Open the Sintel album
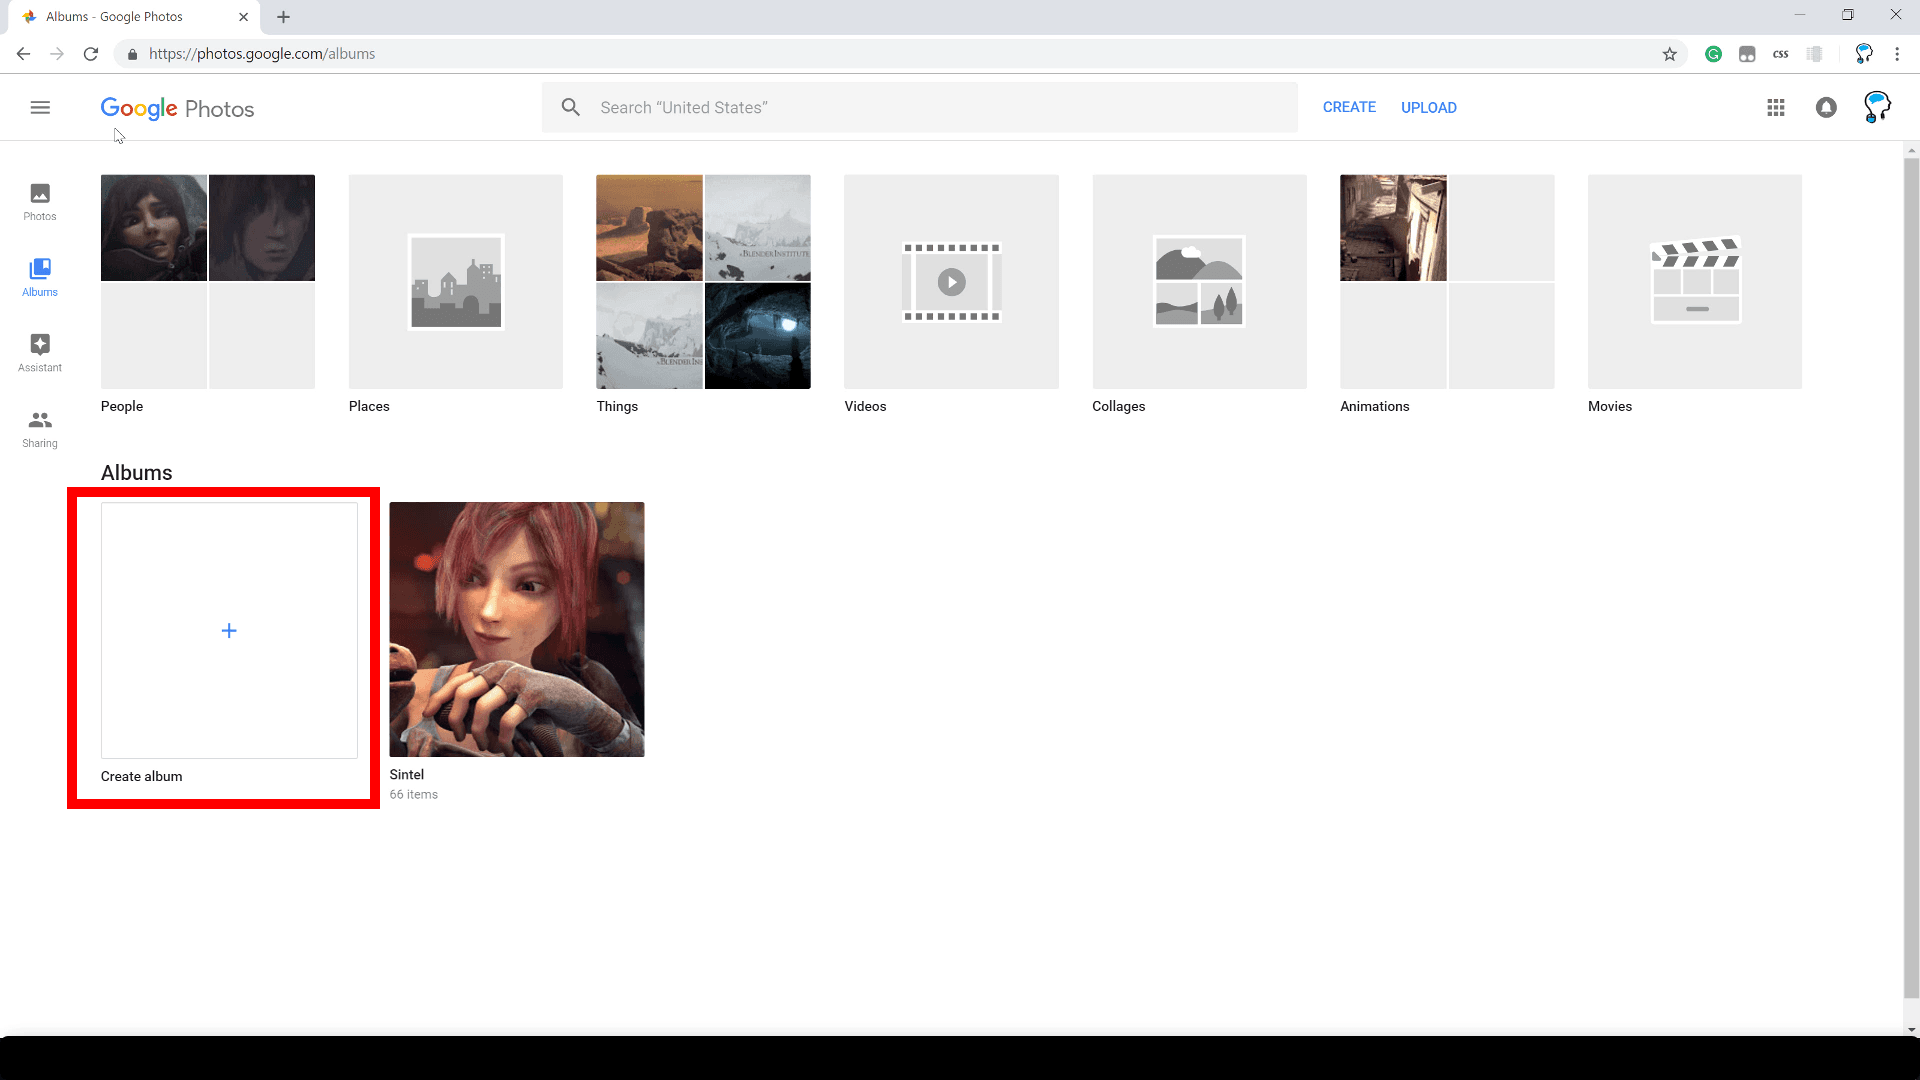 tap(516, 629)
